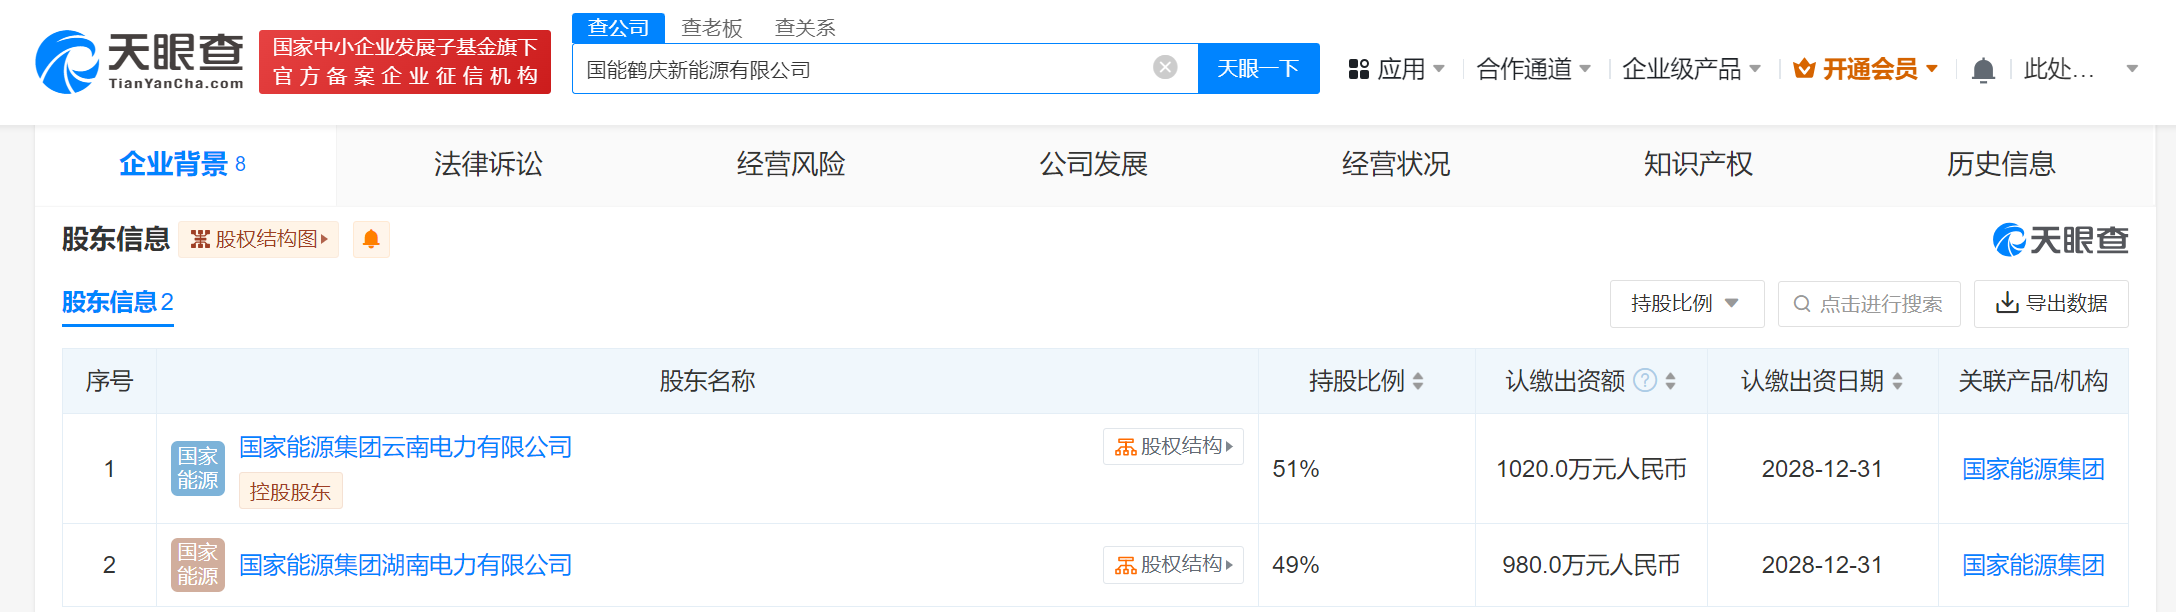Screen dimensions: 2176x612
Task: Switch to the 法律诉讼 tab
Action: click(488, 164)
